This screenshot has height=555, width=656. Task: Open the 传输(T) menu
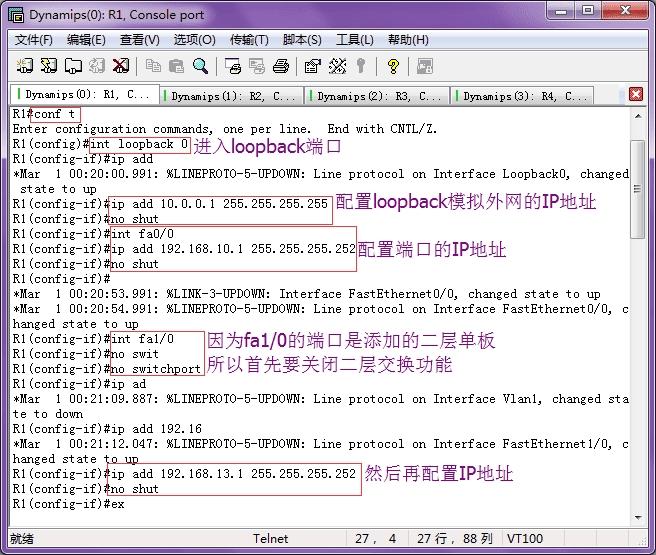click(249, 40)
